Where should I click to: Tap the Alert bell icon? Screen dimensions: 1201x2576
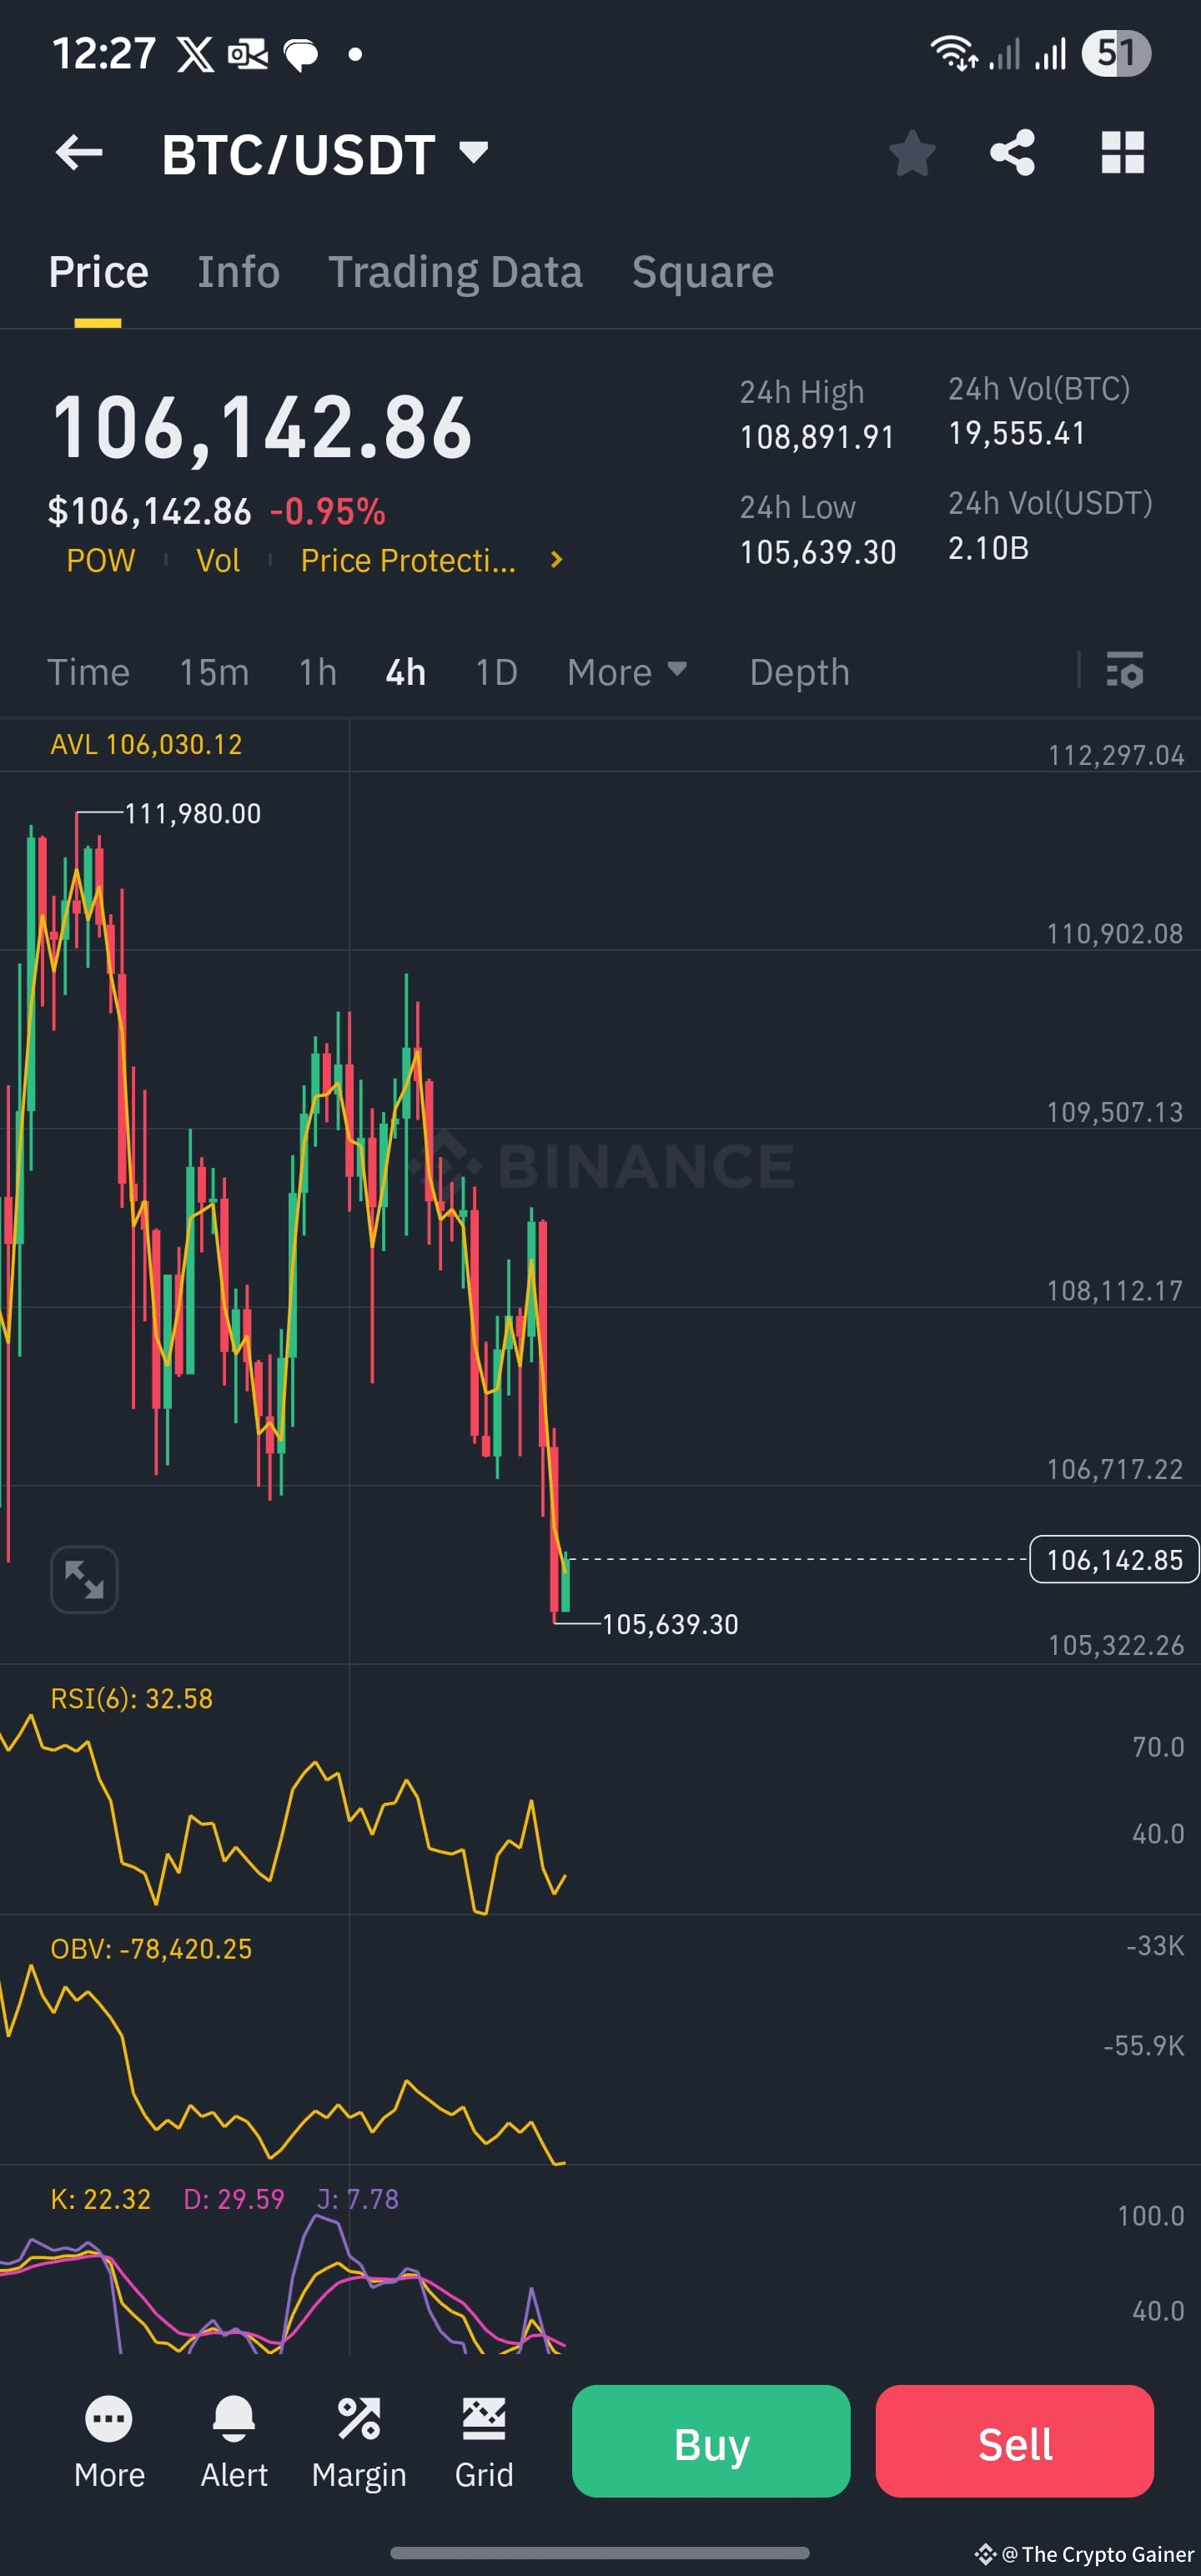(x=234, y=2440)
